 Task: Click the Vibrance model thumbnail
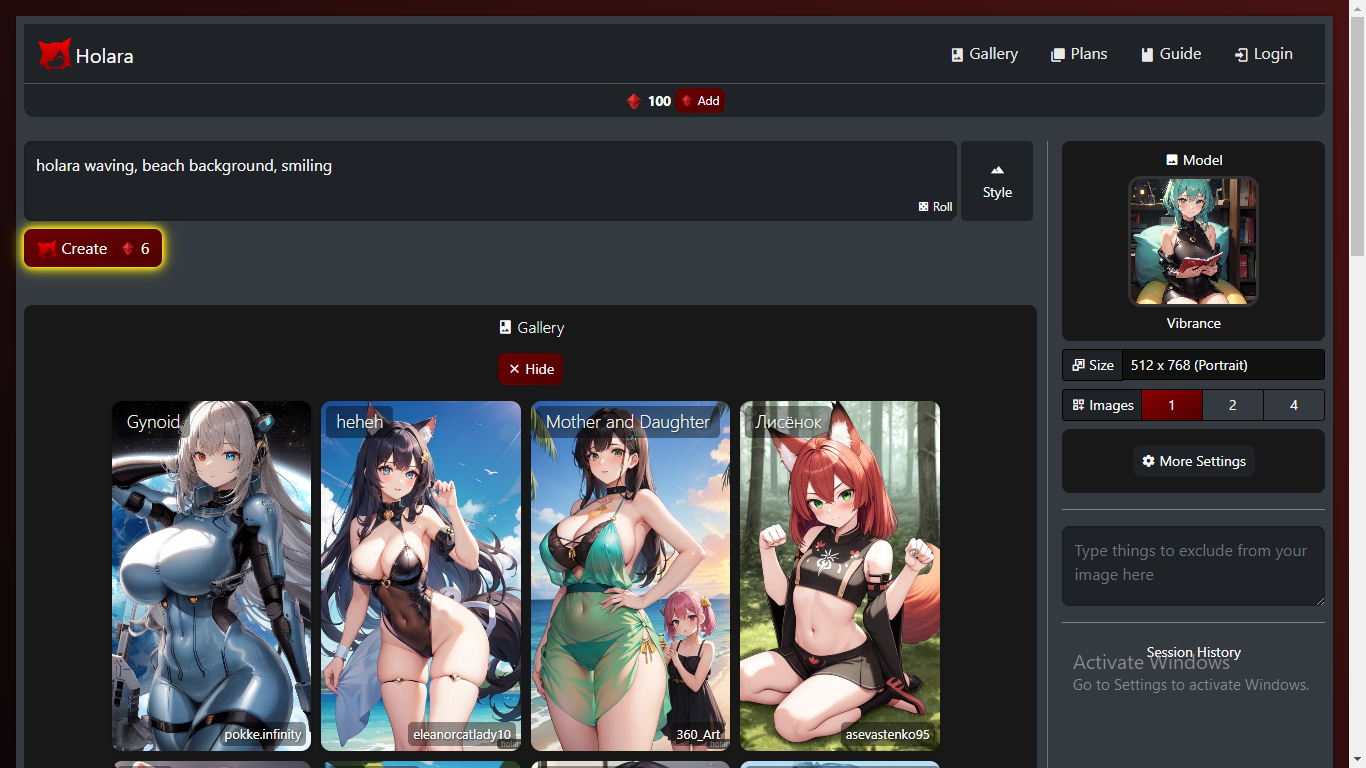tap(1193, 241)
